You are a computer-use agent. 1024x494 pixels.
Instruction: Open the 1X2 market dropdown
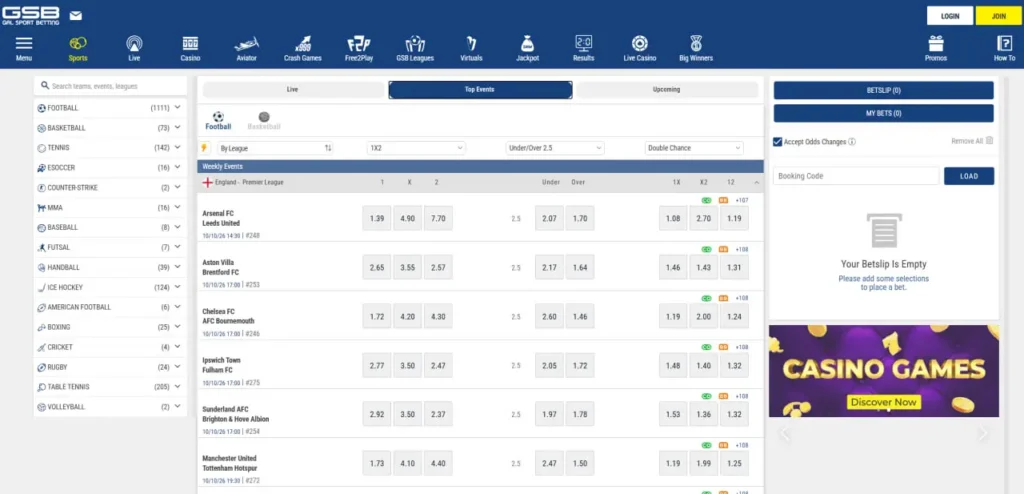[416, 148]
